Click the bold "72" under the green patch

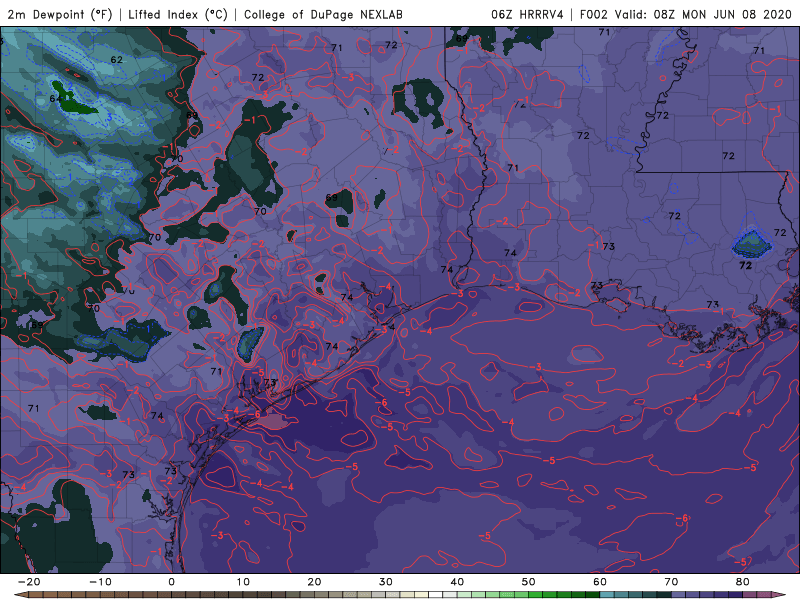[x=745, y=265]
